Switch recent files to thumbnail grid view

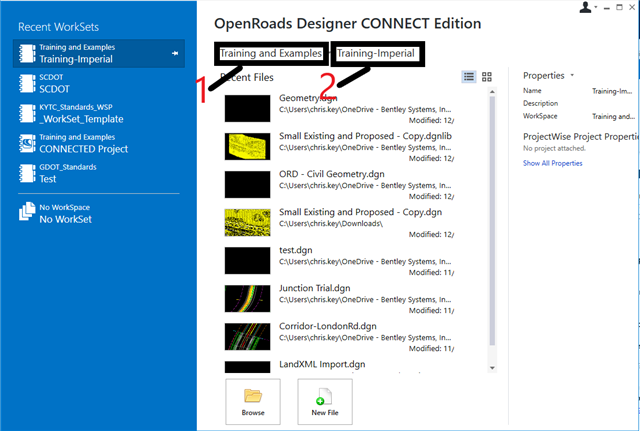[487, 77]
